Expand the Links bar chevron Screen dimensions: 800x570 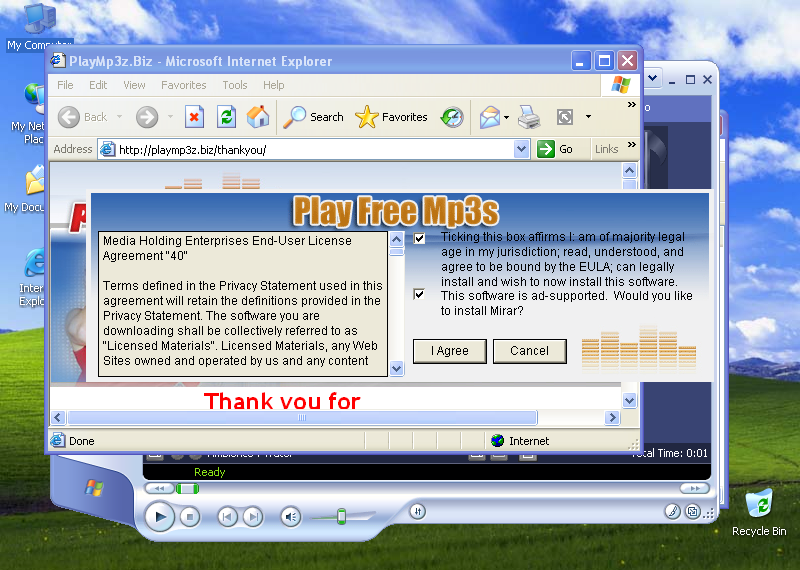(632, 144)
